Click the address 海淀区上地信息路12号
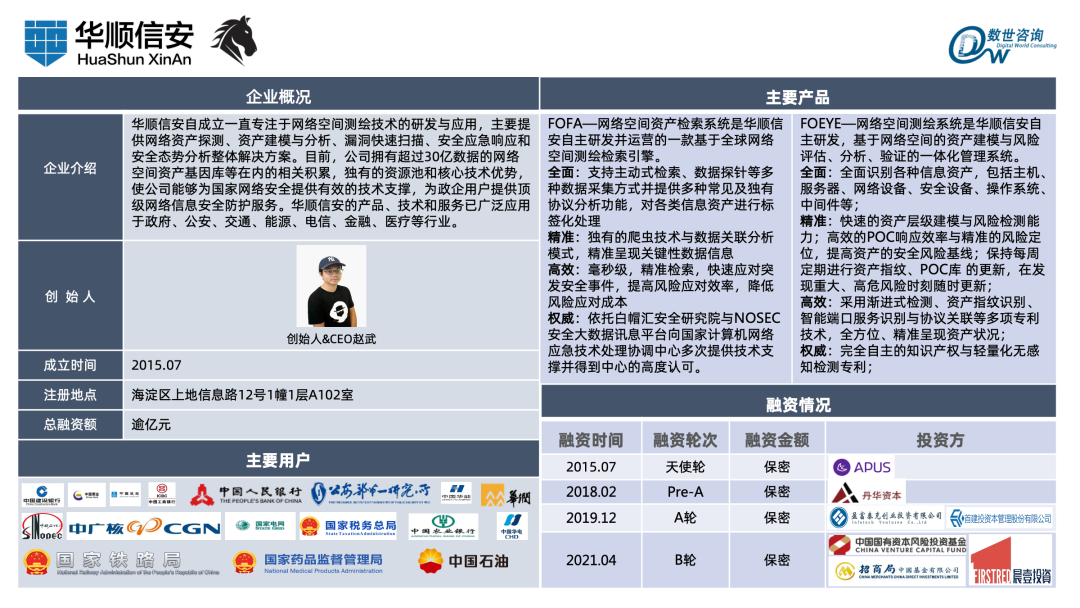 coord(242,395)
